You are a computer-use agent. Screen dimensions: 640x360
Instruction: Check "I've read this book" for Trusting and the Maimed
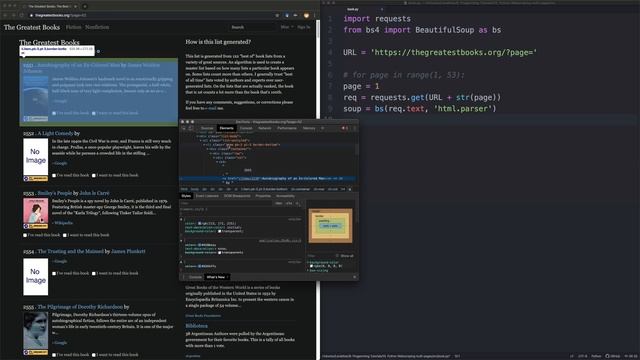click(x=54, y=273)
